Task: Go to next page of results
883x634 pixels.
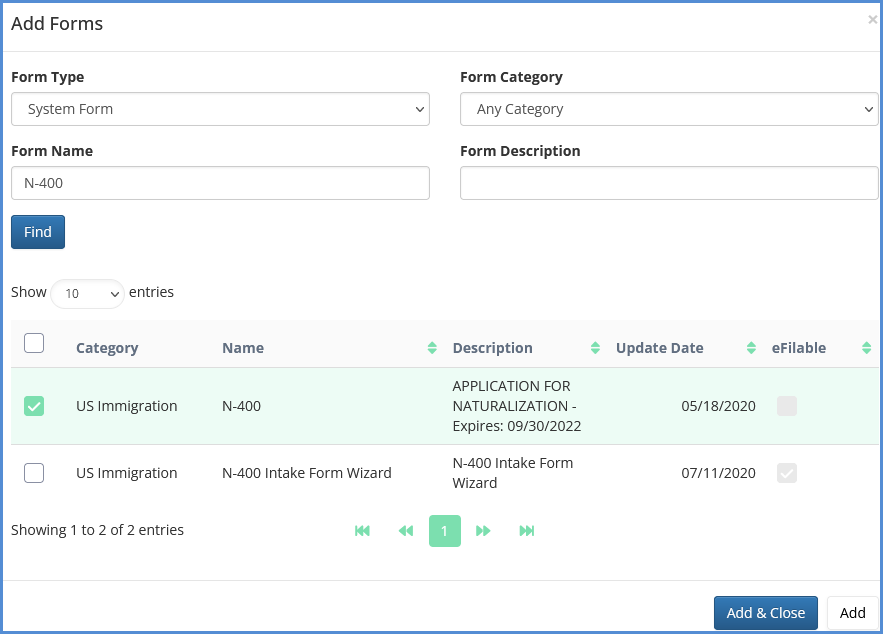Action: click(483, 531)
